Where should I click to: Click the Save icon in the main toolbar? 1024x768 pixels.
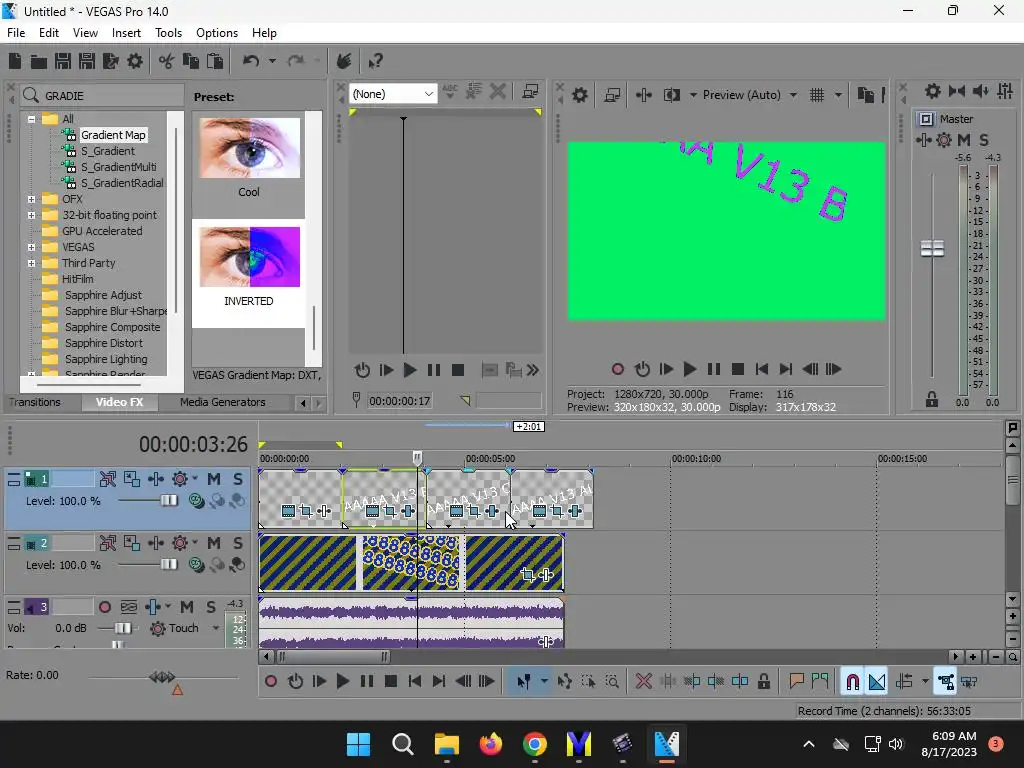pos(63,61)
